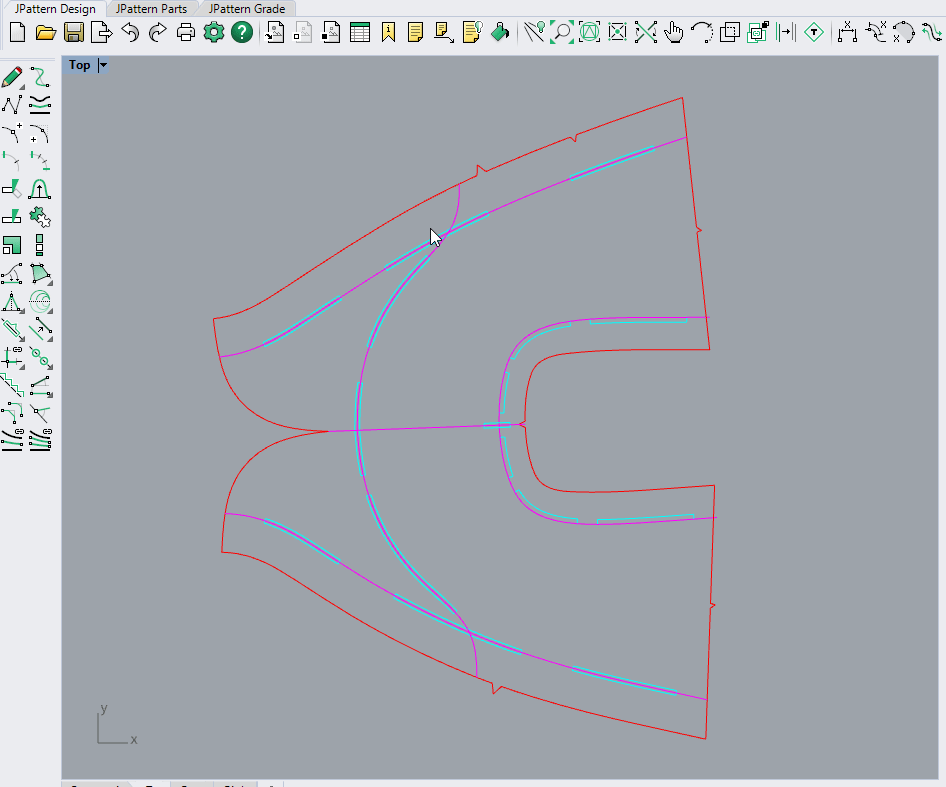Switch to the JPattern Parts tab
The width and height of the screenshot is (946, 787).
(x=151, y=9)
